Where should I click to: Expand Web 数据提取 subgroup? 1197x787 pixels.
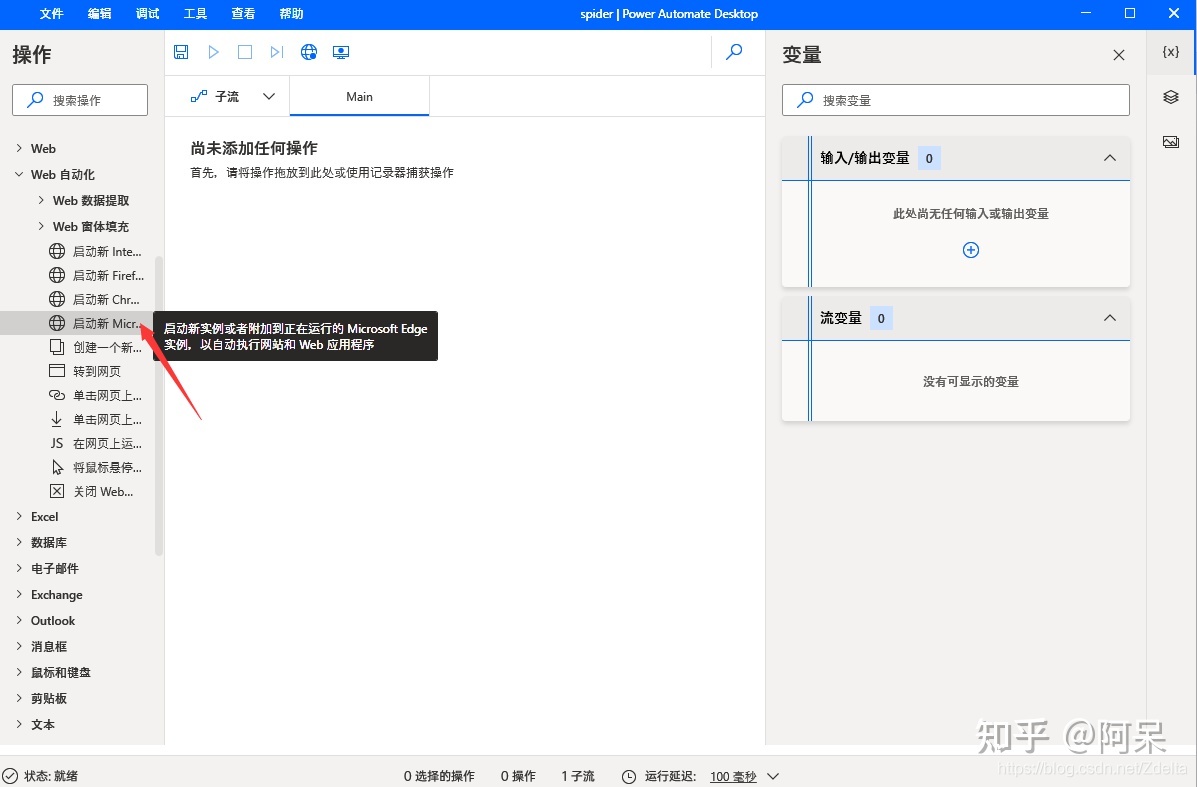point(41,200)
